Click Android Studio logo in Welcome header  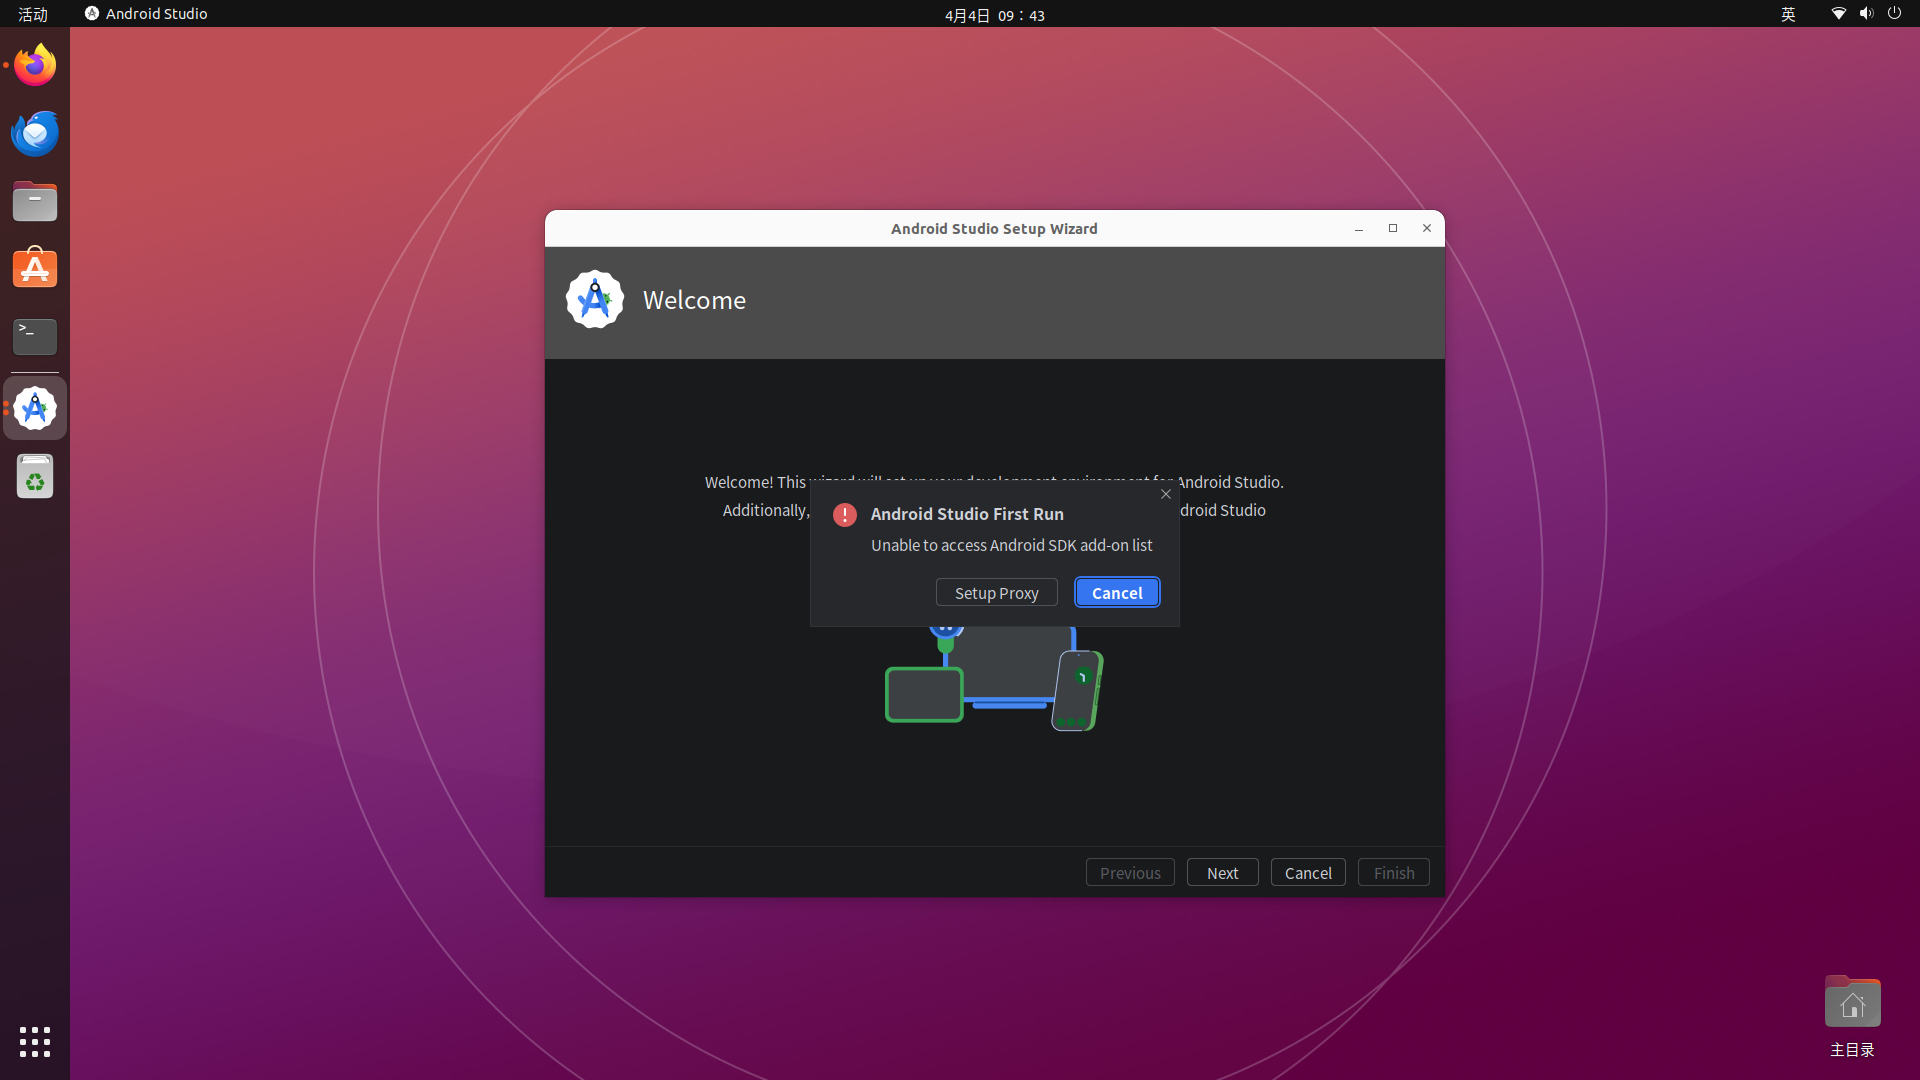[x=595, y=300]
